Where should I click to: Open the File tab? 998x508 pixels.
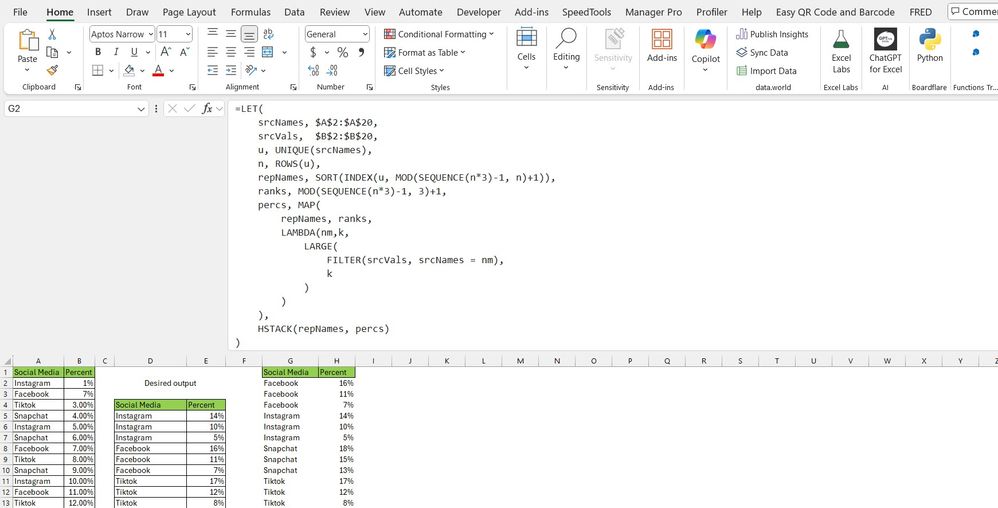20,12
